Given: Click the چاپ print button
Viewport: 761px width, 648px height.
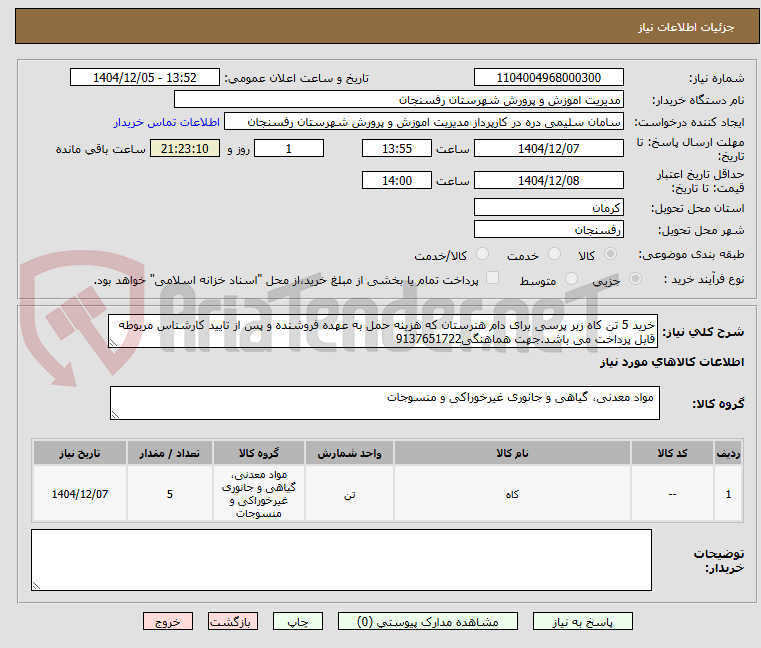Looking at the screenshot, I should (x=298, y=621).
